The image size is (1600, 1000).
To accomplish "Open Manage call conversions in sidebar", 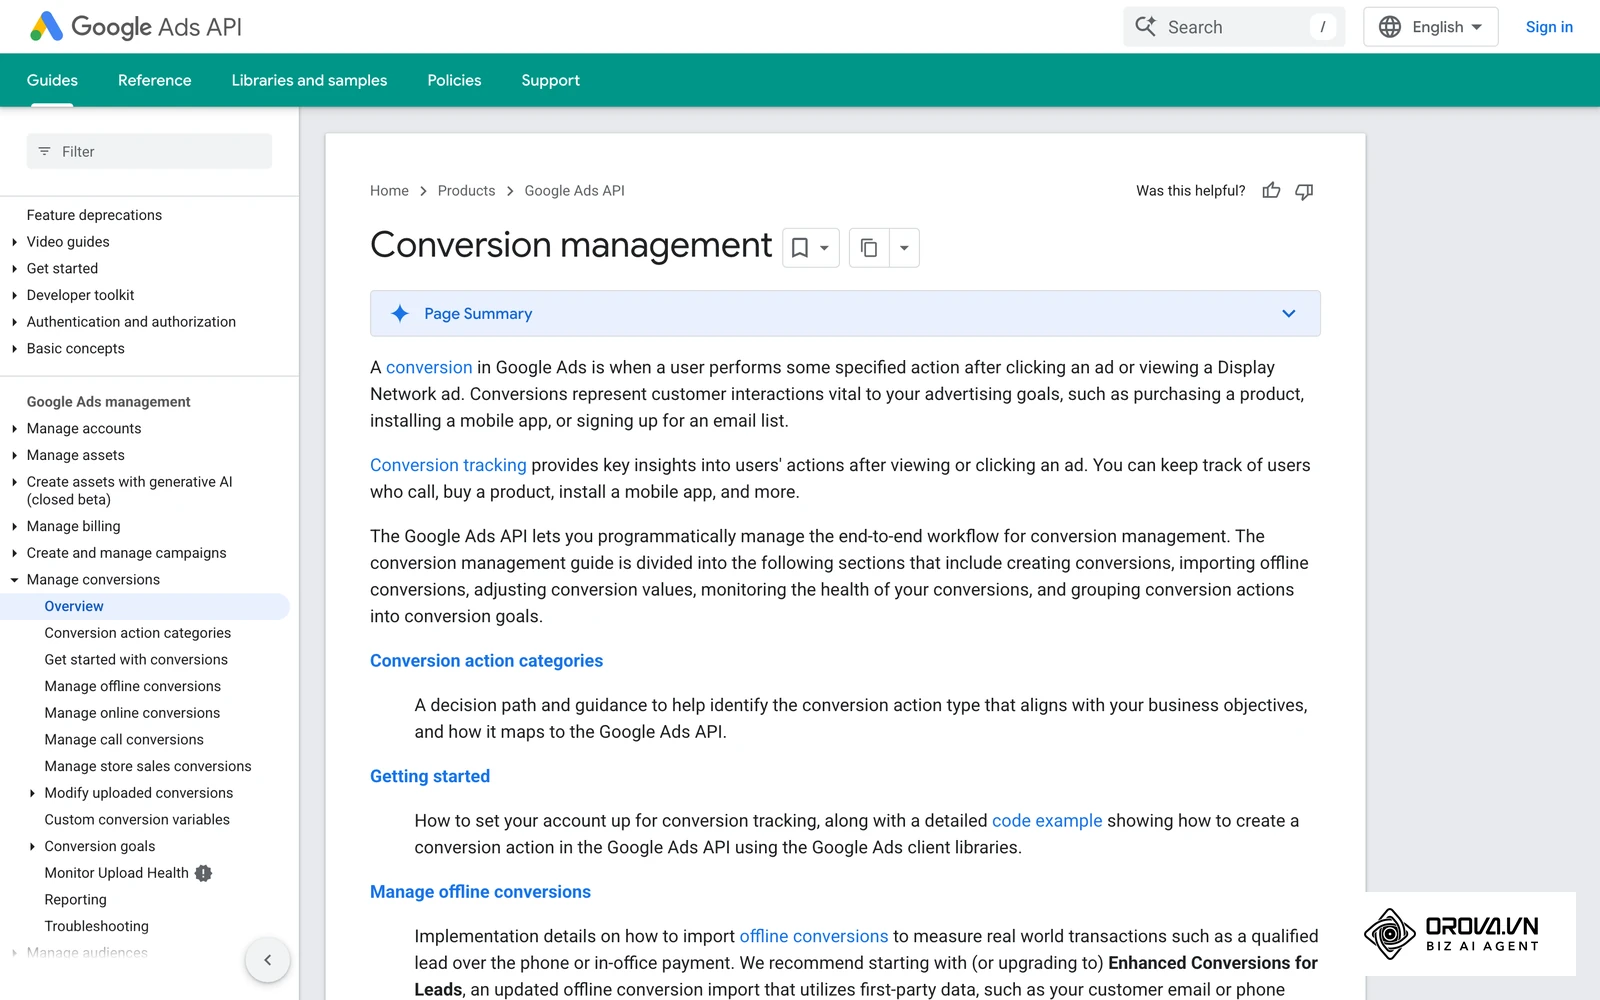I will [x=124, y=740].
